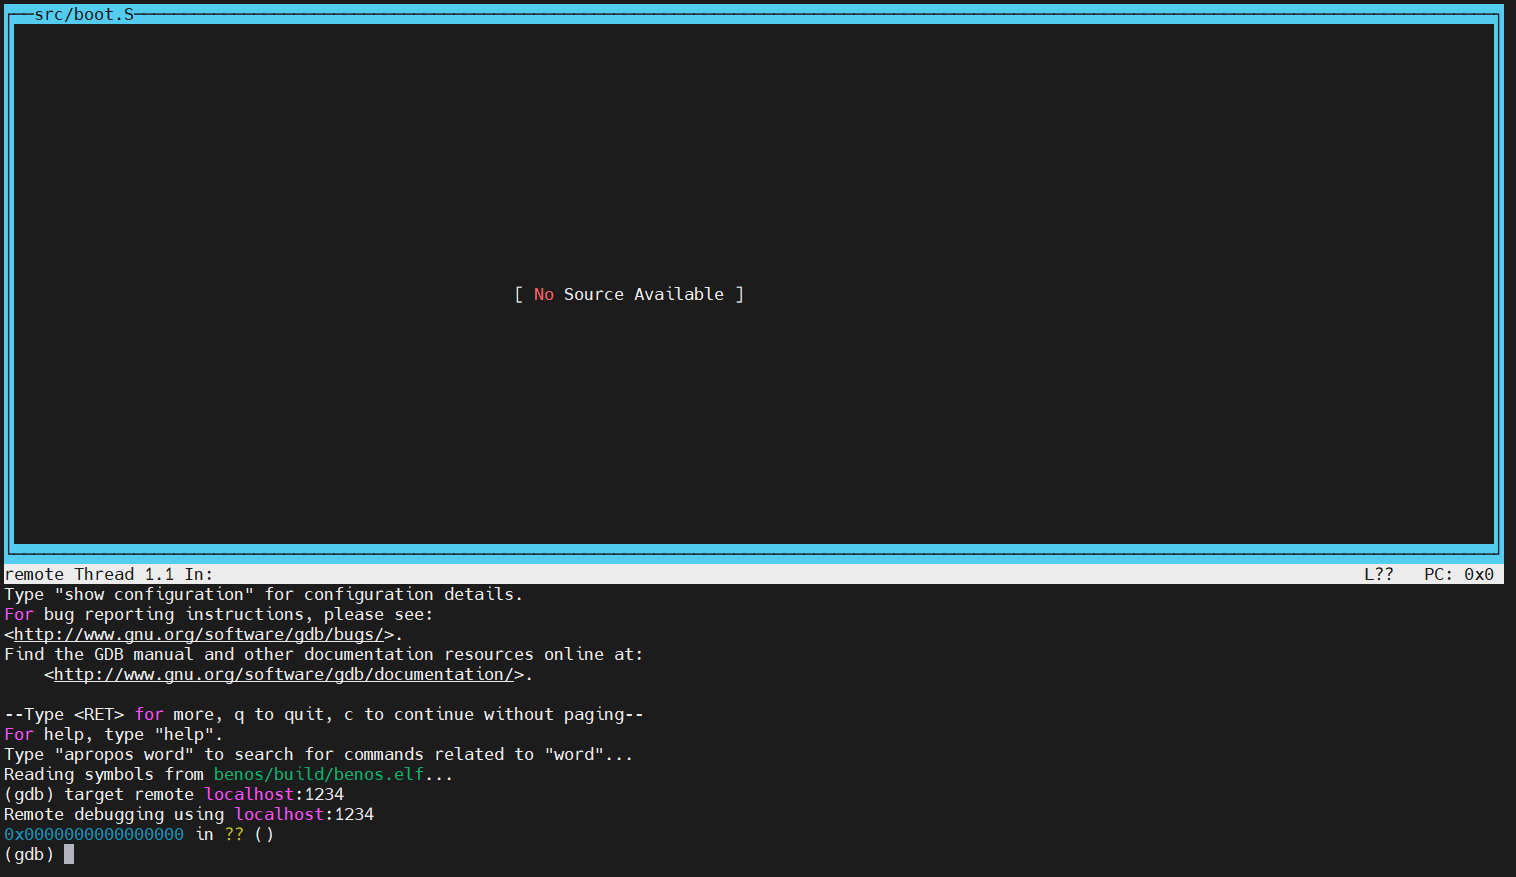
Task: Click the 'For help, type "help"' line
Action: [114, 734]
